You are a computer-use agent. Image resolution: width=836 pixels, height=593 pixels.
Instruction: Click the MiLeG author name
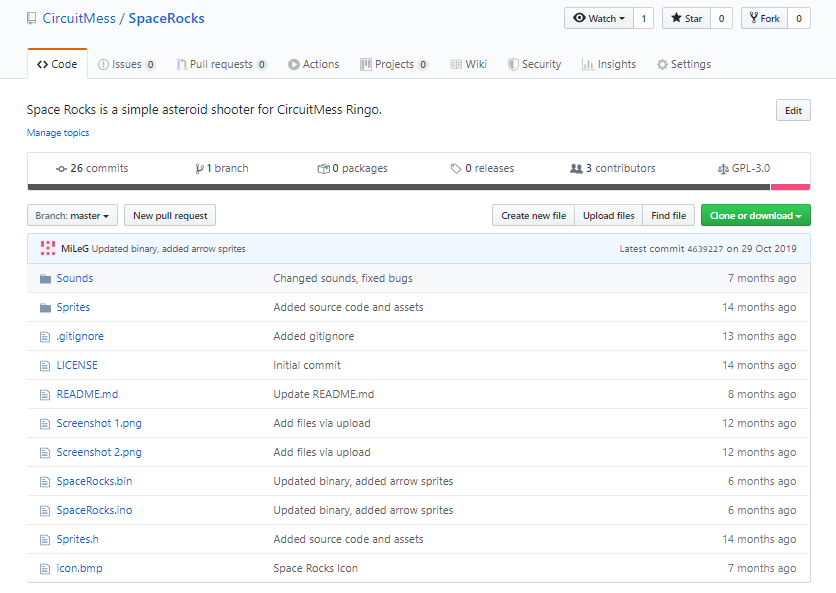point(75,249)
